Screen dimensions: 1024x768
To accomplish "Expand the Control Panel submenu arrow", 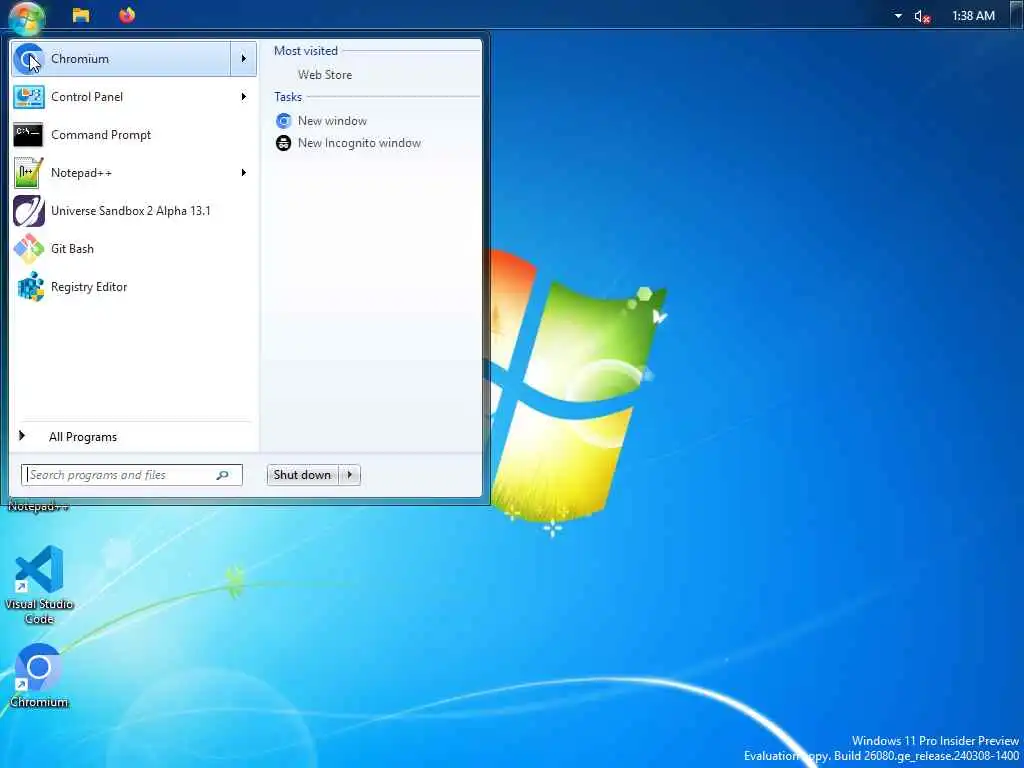I will [244, 97].
